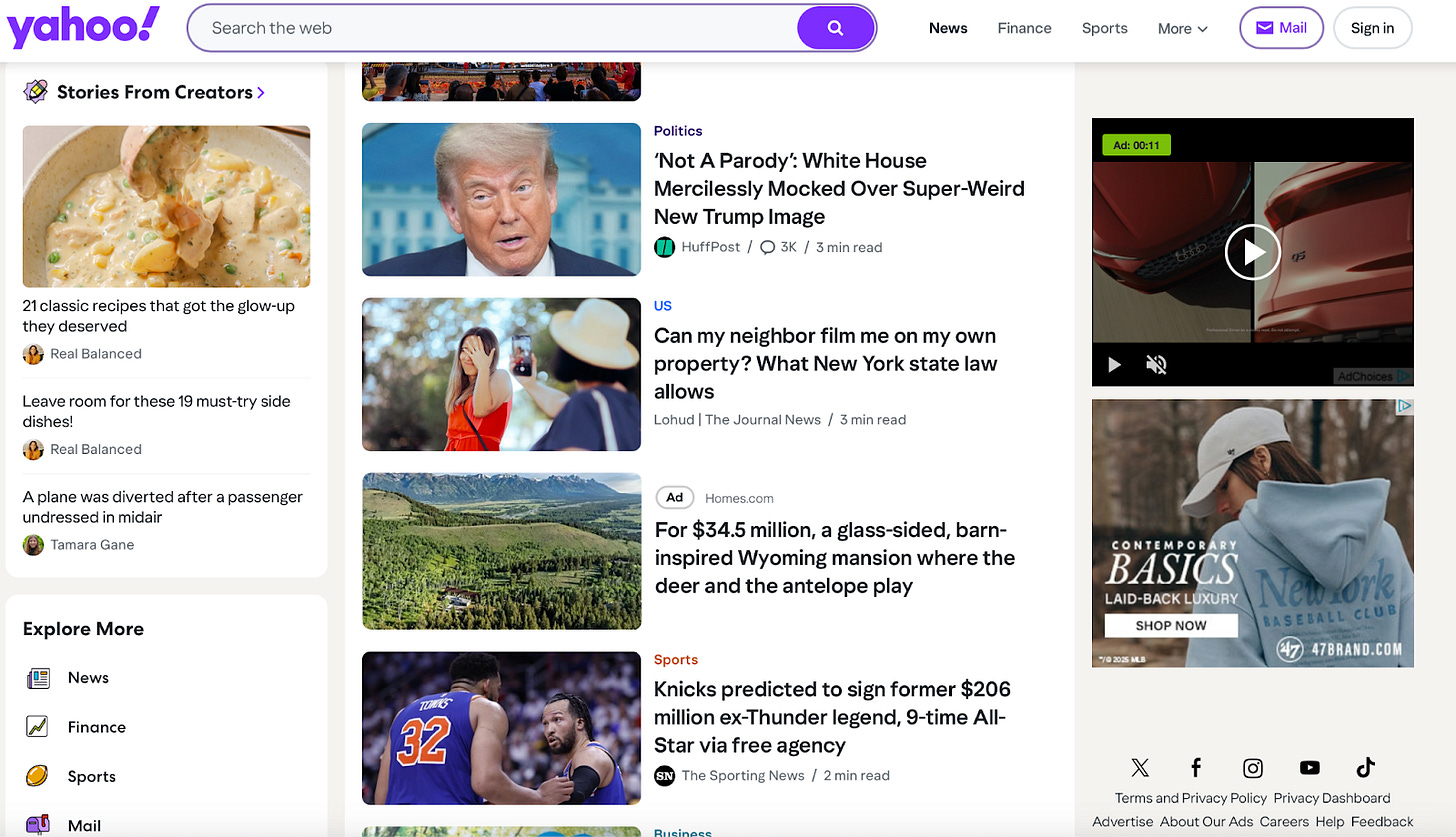Click the Sign in button
1456x837 pixels.
point(1372,28)
